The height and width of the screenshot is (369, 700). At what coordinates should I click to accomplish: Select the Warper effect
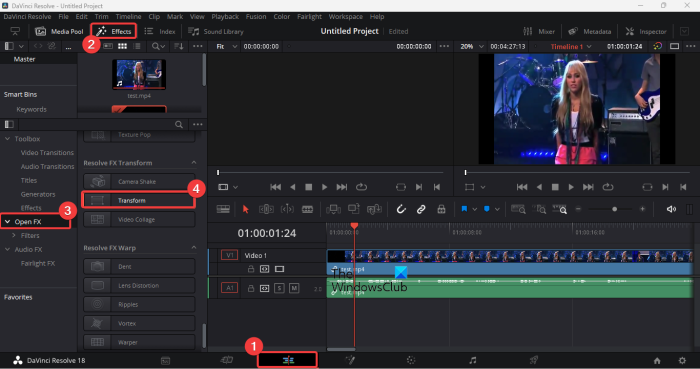(139, 342)
